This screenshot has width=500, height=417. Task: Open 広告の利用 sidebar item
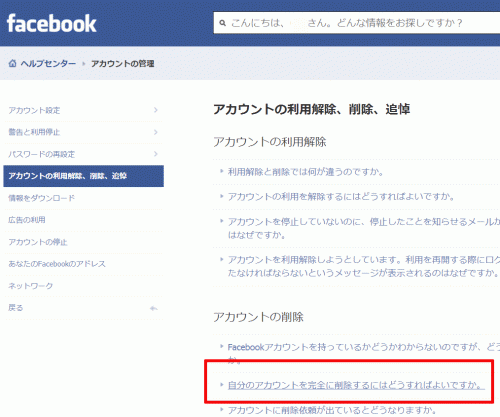coord(83,220)
